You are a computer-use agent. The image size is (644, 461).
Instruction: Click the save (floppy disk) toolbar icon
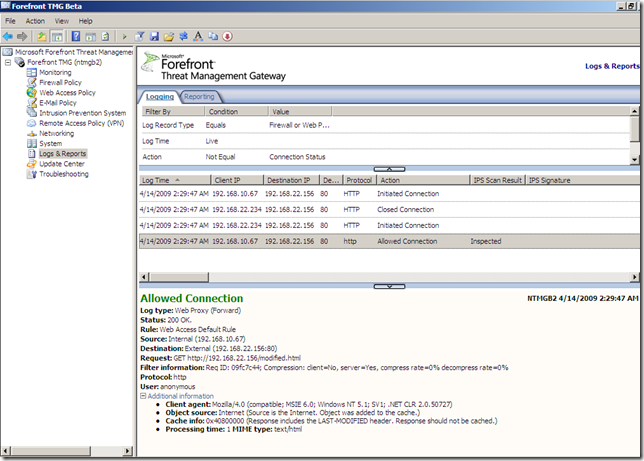(x=155, y=36)
